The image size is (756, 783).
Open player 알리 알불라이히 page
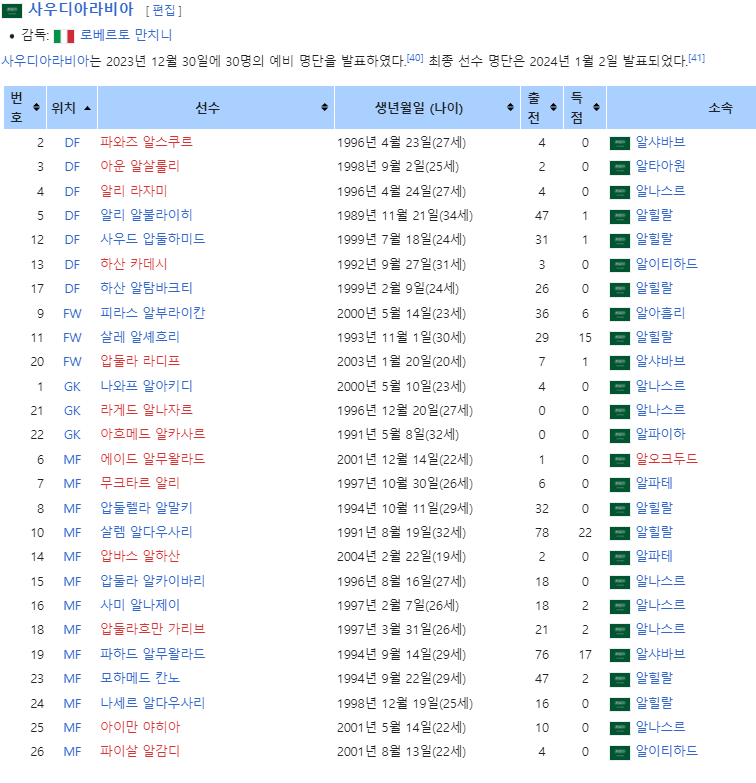pos(146,215)
